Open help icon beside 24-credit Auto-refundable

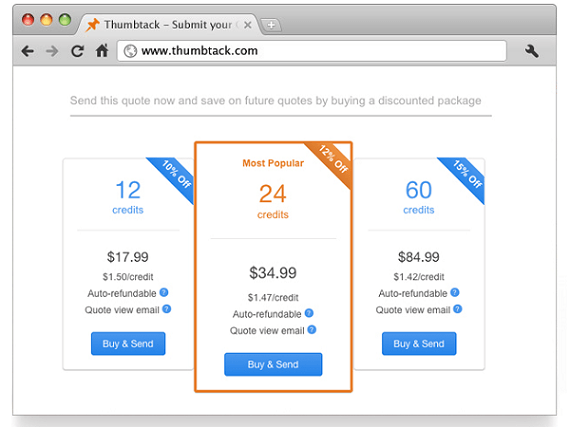tap(309, 313)
